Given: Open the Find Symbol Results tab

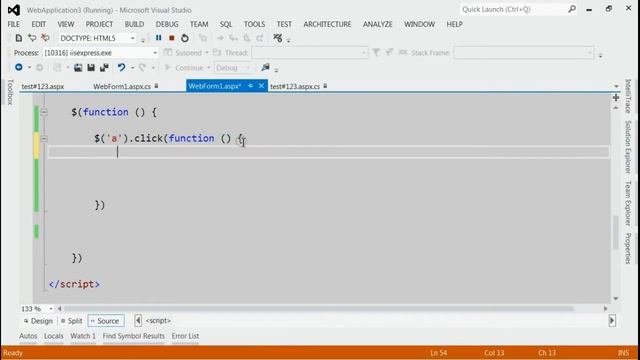Looking at the screenshot, I should (x=133, y=336).
